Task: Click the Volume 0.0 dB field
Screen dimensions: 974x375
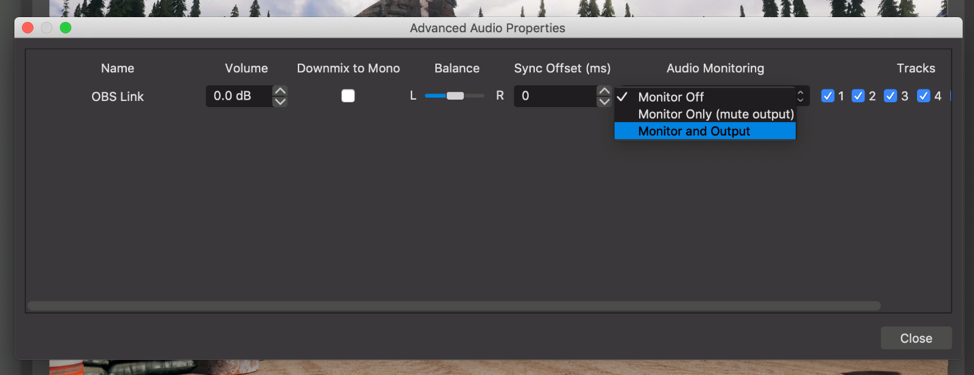Action: (240, 96)
